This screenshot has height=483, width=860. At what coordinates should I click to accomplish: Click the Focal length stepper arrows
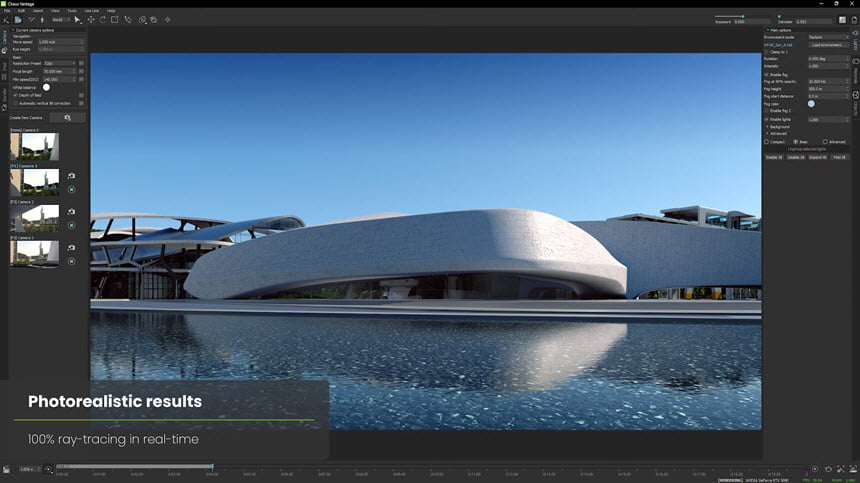tap(74, 71)
